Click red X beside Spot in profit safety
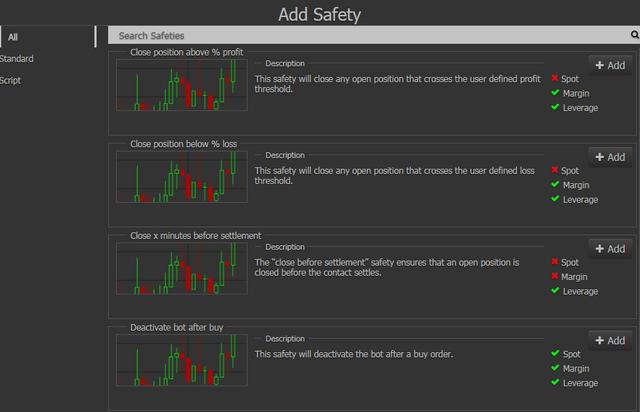The height and width of the screenshot is (412, 640). 555,78
